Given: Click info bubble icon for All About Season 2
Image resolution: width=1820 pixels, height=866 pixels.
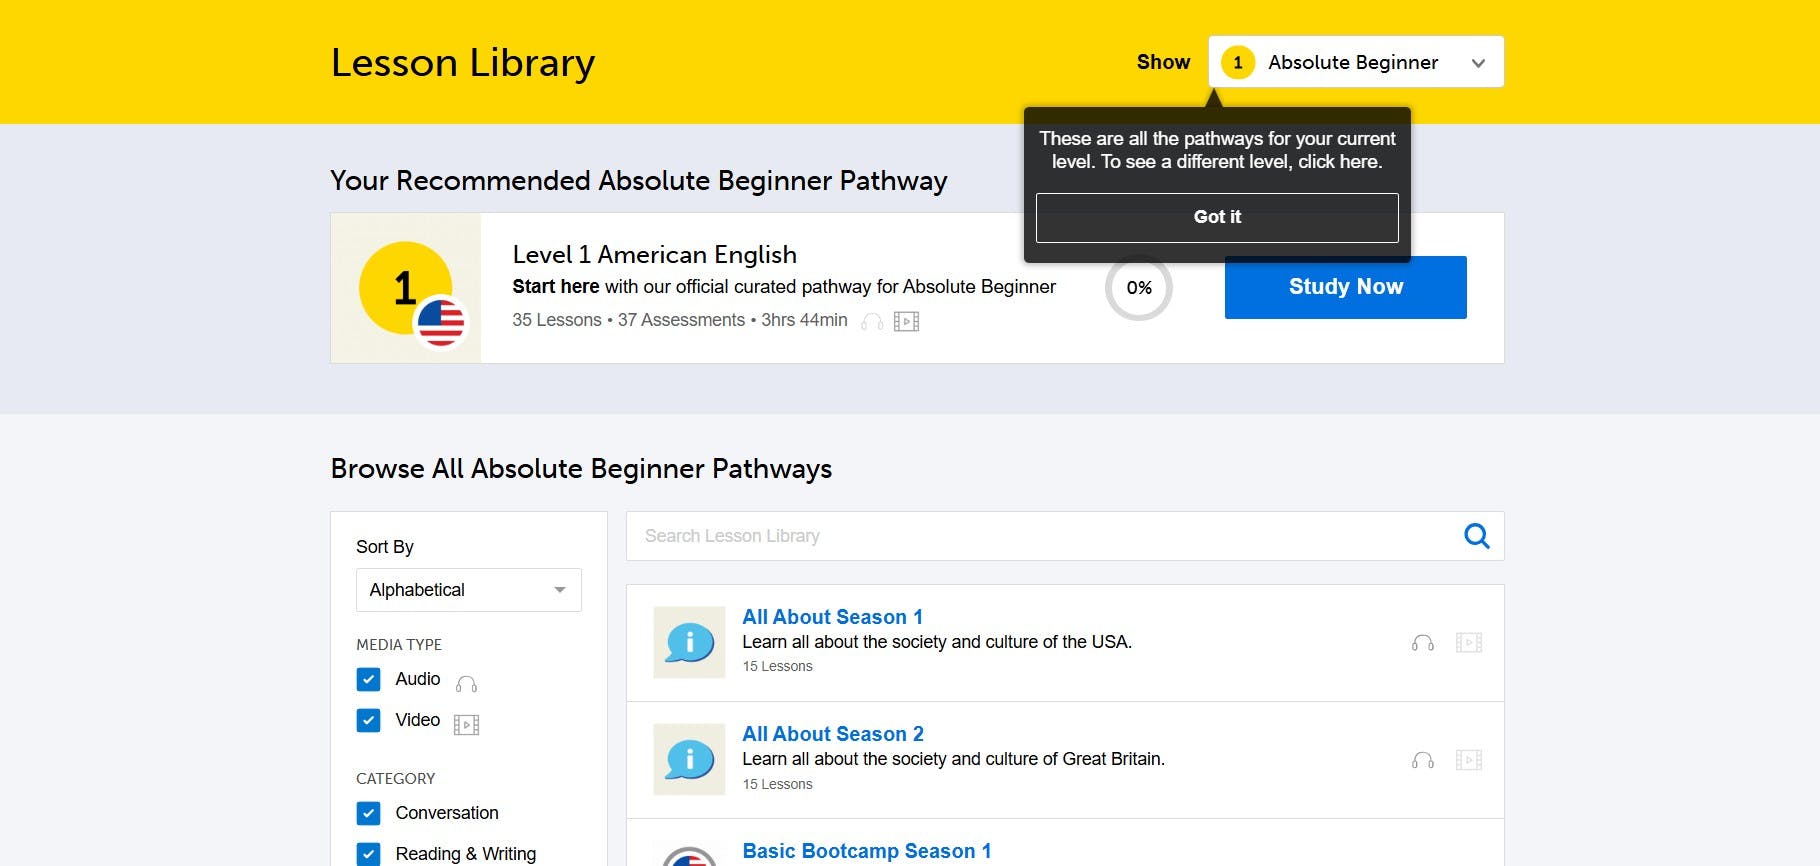Looking at the screenshot, I should (x=689, y=759).
